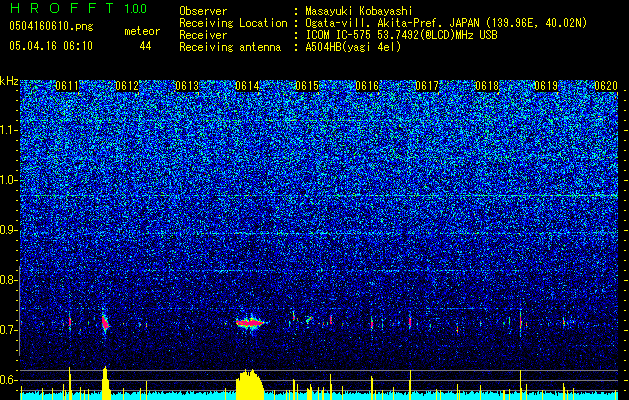
Task: Click the 0618 time marker
Action: (x=487, y=86)
